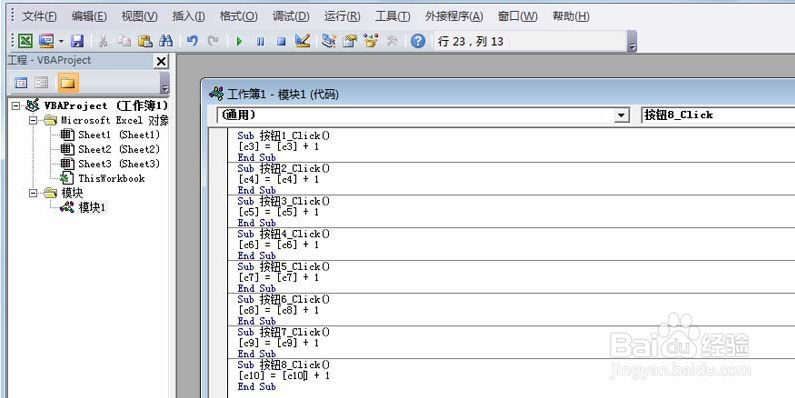Toggle Design Mode icon
795x398 pixels.
click(x=303, y=41)
